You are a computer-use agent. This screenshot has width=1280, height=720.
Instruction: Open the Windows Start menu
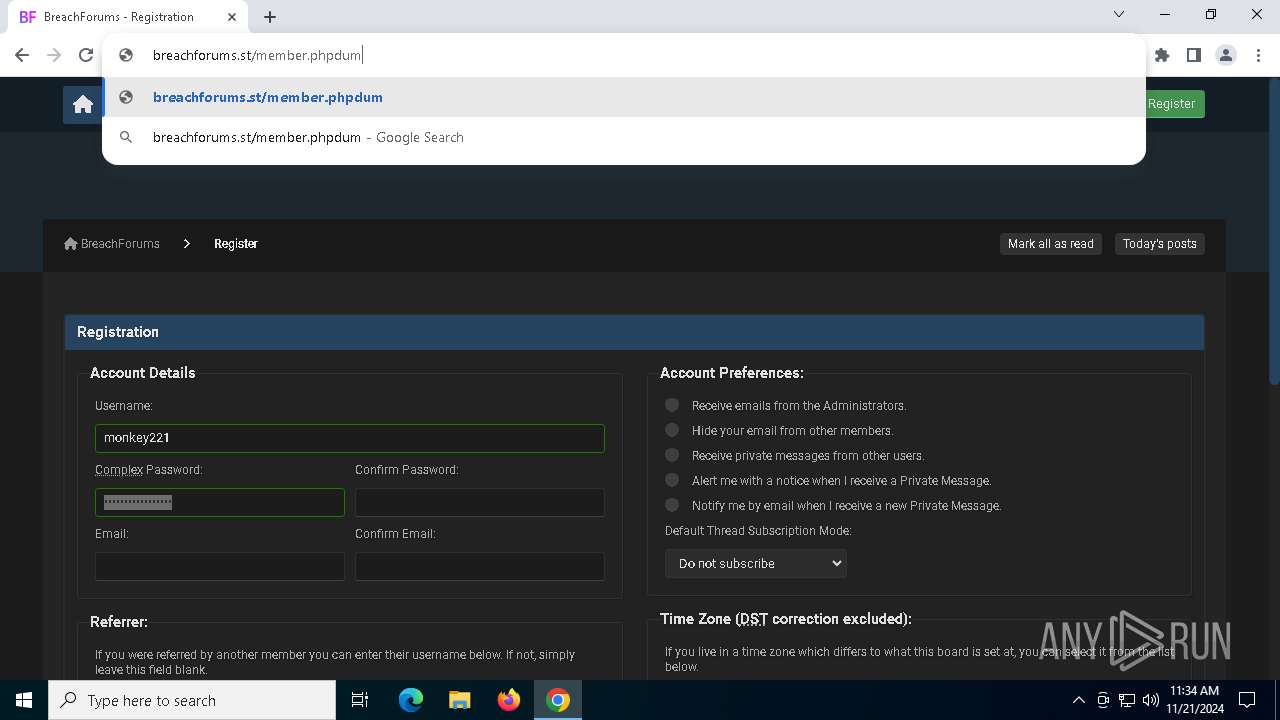(24, 700)
